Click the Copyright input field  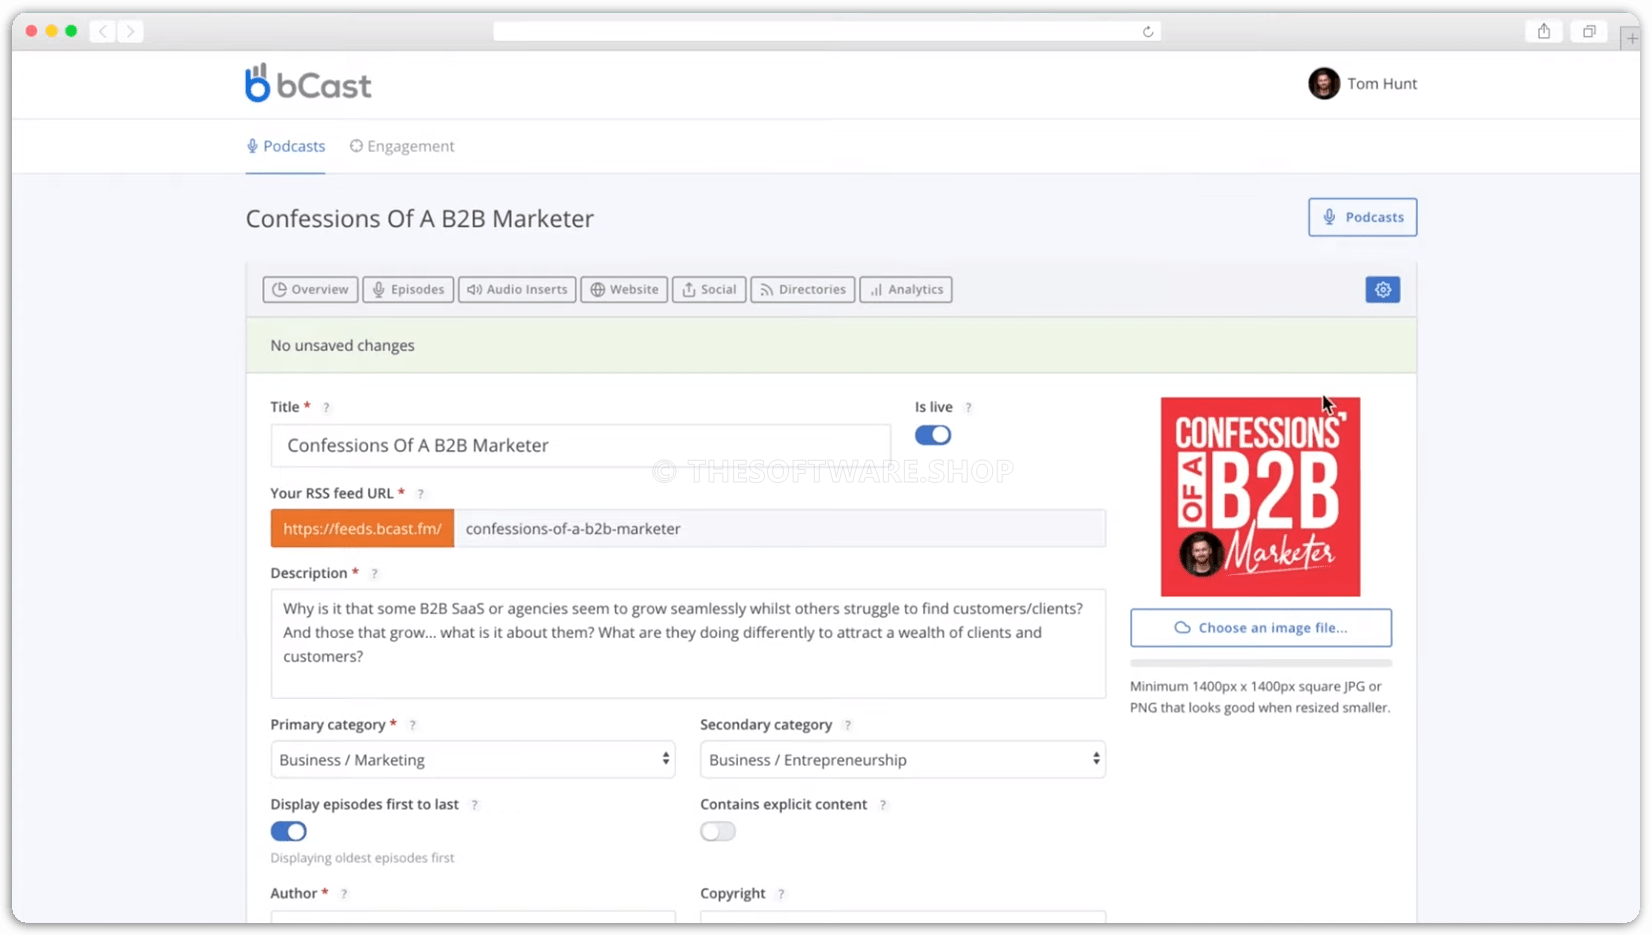pos(902,917)
